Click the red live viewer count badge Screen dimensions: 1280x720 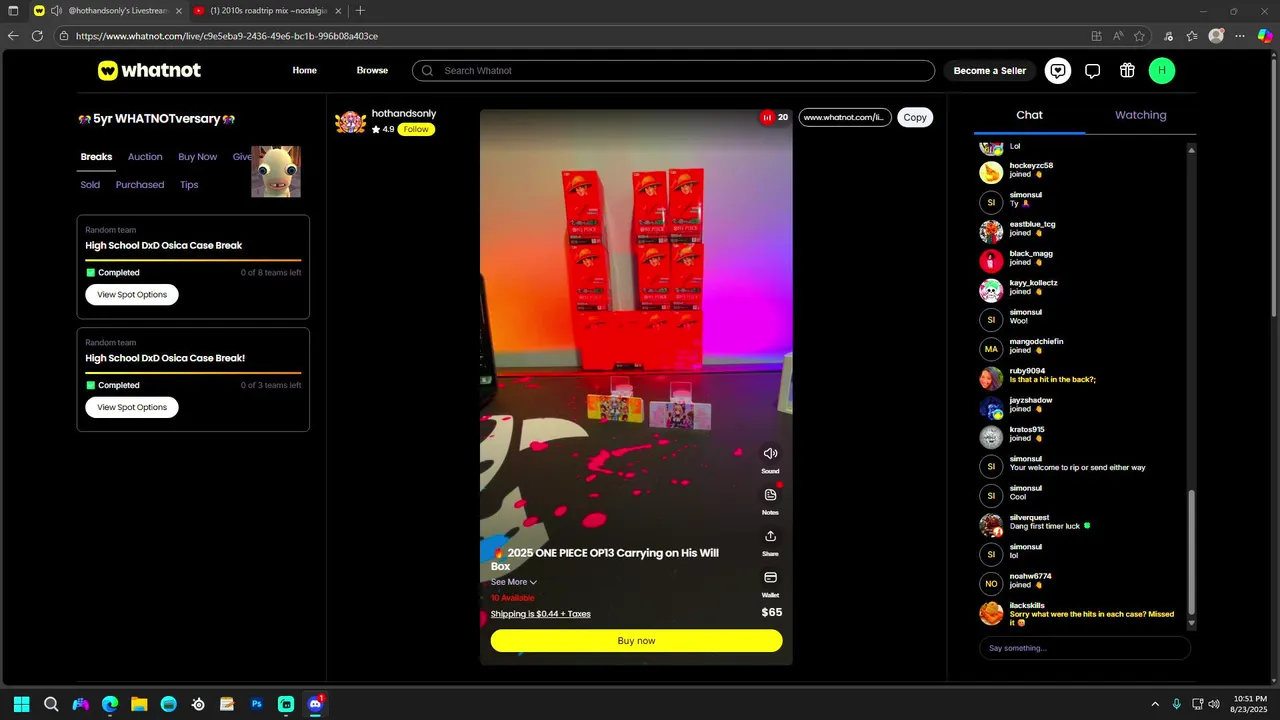pos(774,117)
